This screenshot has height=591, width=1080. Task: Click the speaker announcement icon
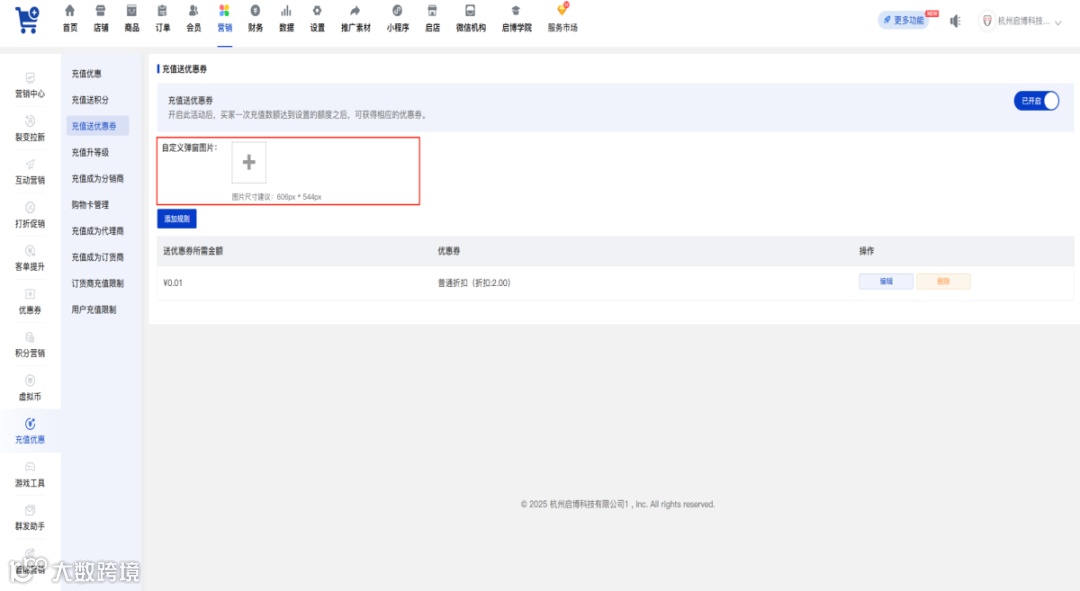[955, 21]
